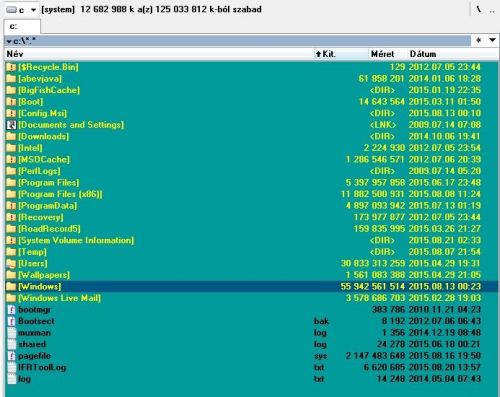This screenshot has width=500, height=397.
Task: Select the $Recycle.Bin folder icon
Action: coord(11,67)
